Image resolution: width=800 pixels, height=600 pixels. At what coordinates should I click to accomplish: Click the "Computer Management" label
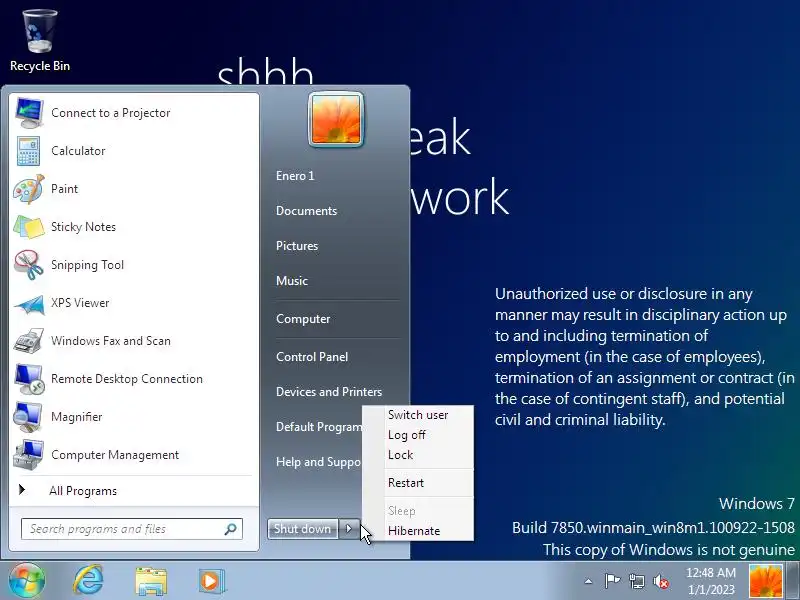pos(115,455)
